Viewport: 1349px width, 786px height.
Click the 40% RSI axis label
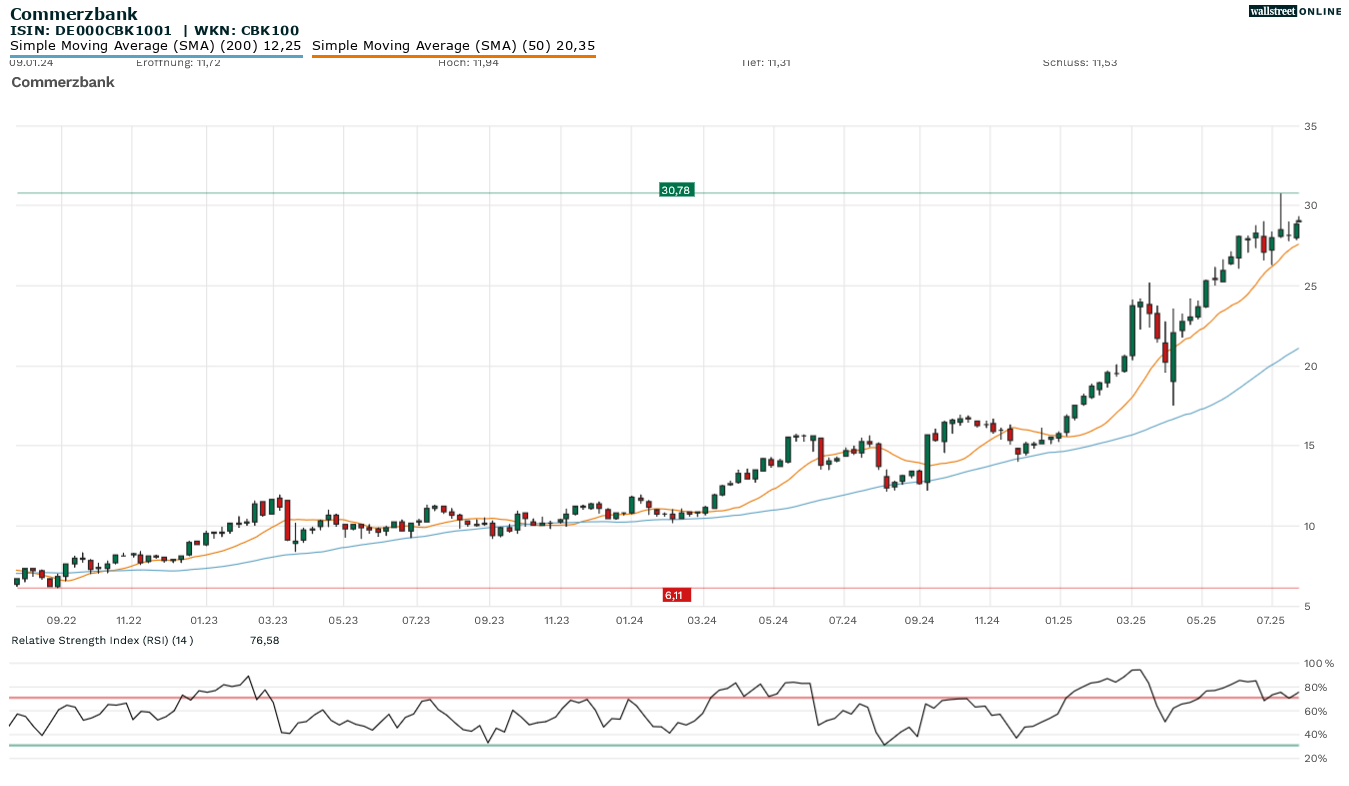coord(1316,735)
